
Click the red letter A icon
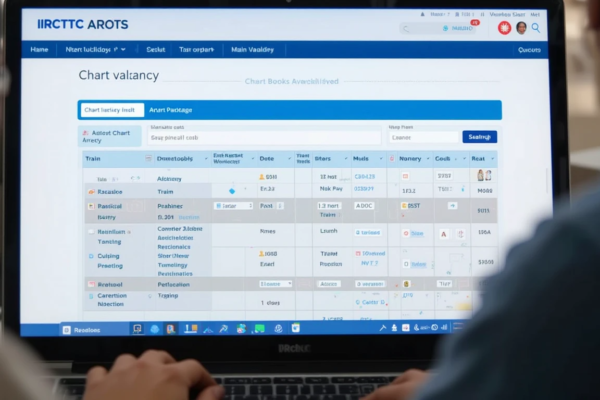coord(443,234)
